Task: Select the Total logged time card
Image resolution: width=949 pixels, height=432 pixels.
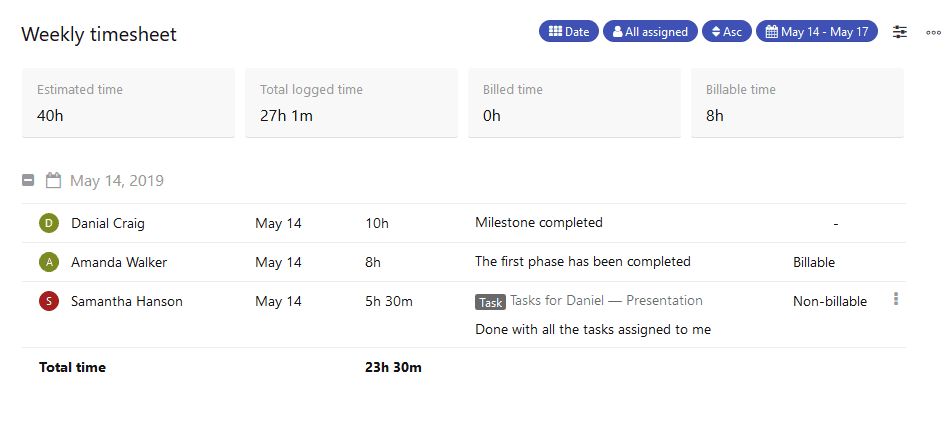Action: 351,103
